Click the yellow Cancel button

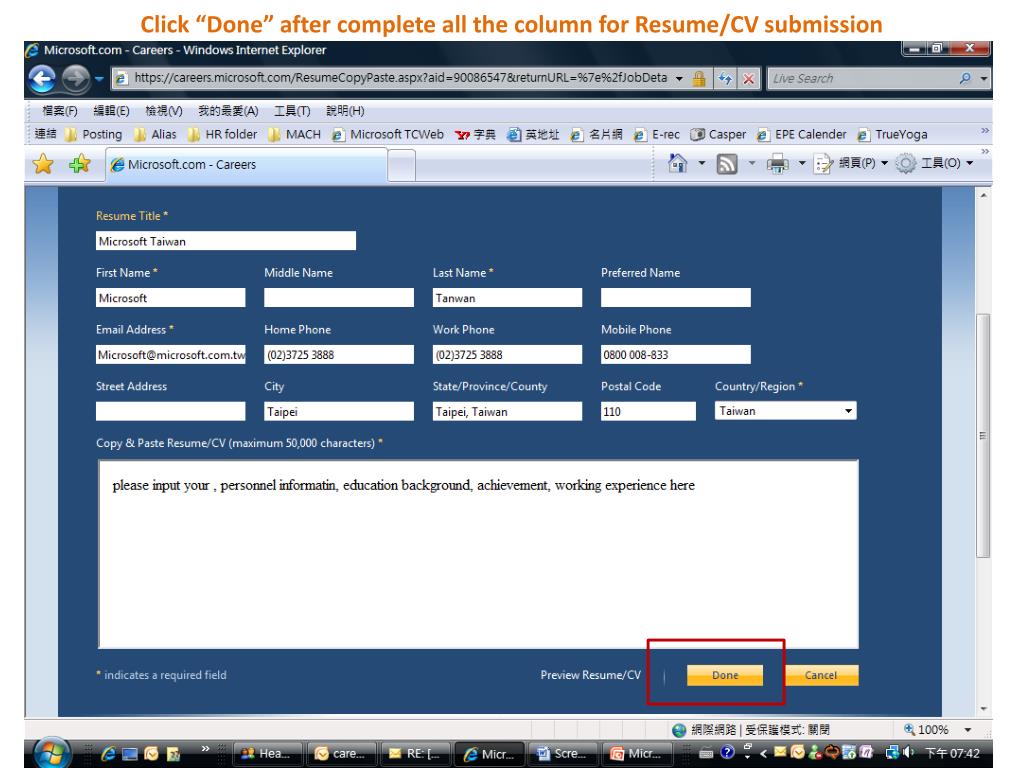(821, 675)
